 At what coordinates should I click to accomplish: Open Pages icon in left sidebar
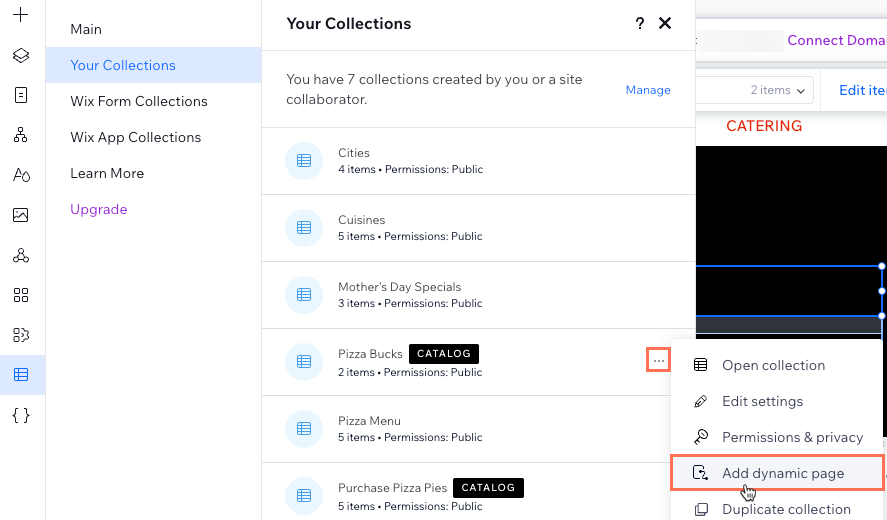click(x=21, y=95)
